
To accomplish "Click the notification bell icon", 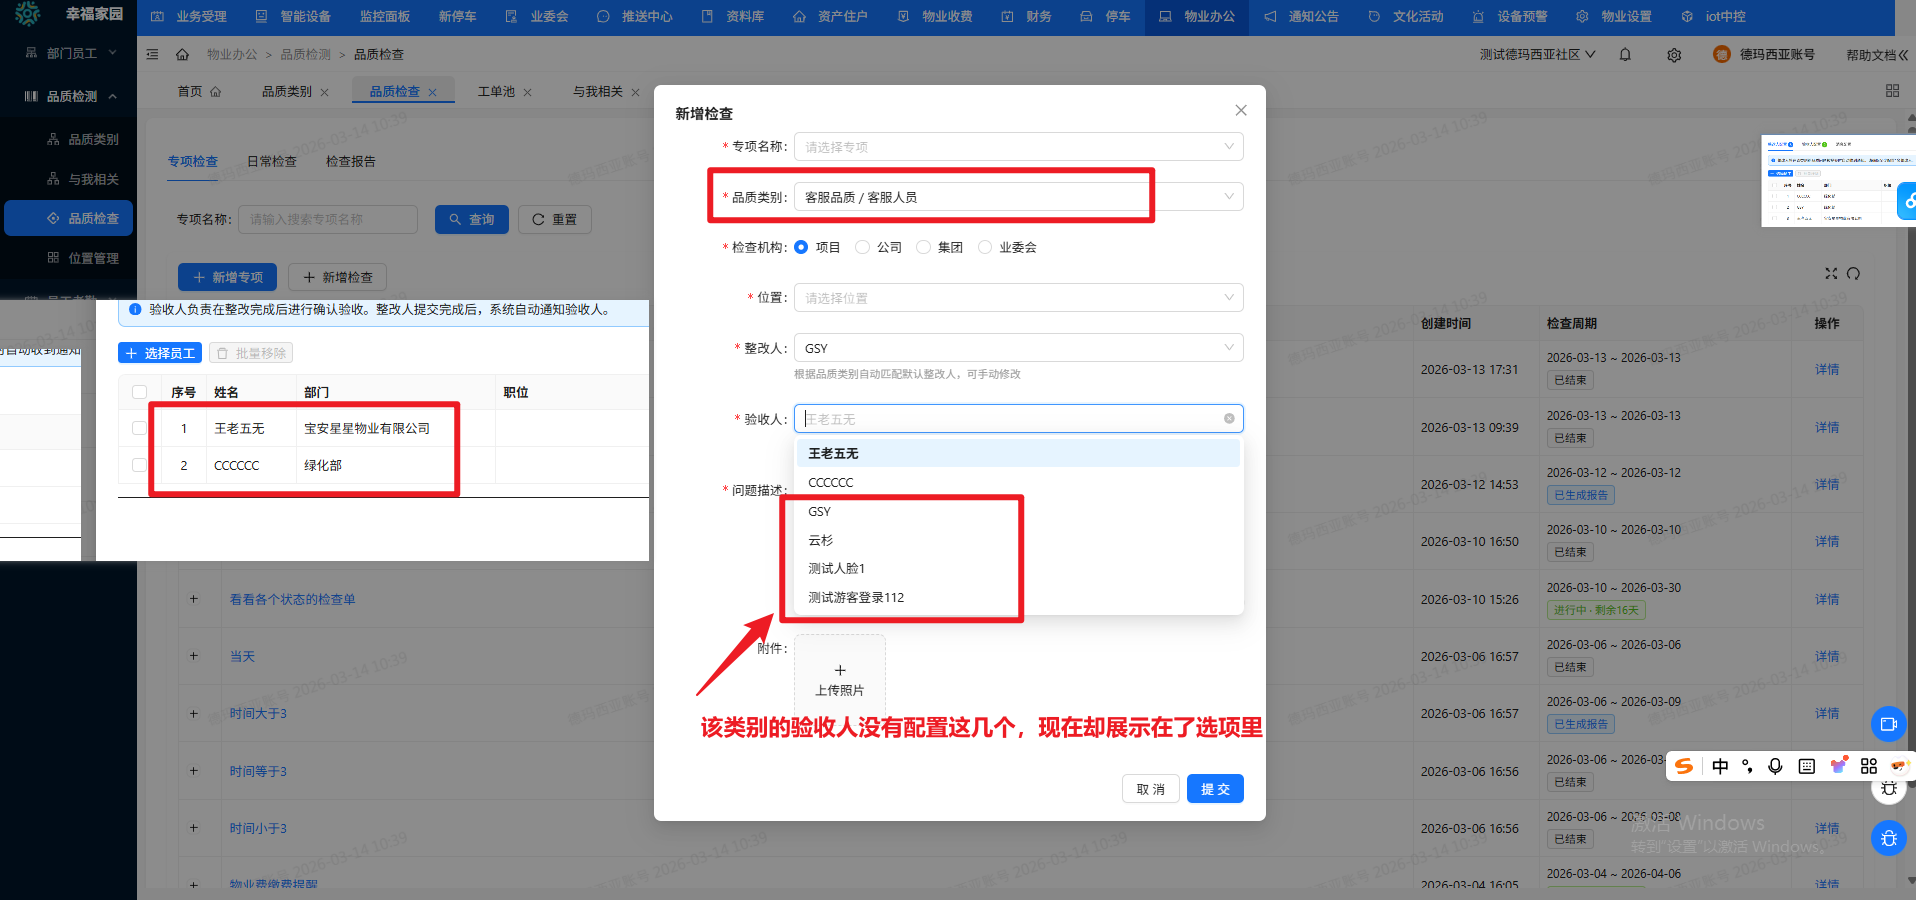I will click(x=1625, y=54).
